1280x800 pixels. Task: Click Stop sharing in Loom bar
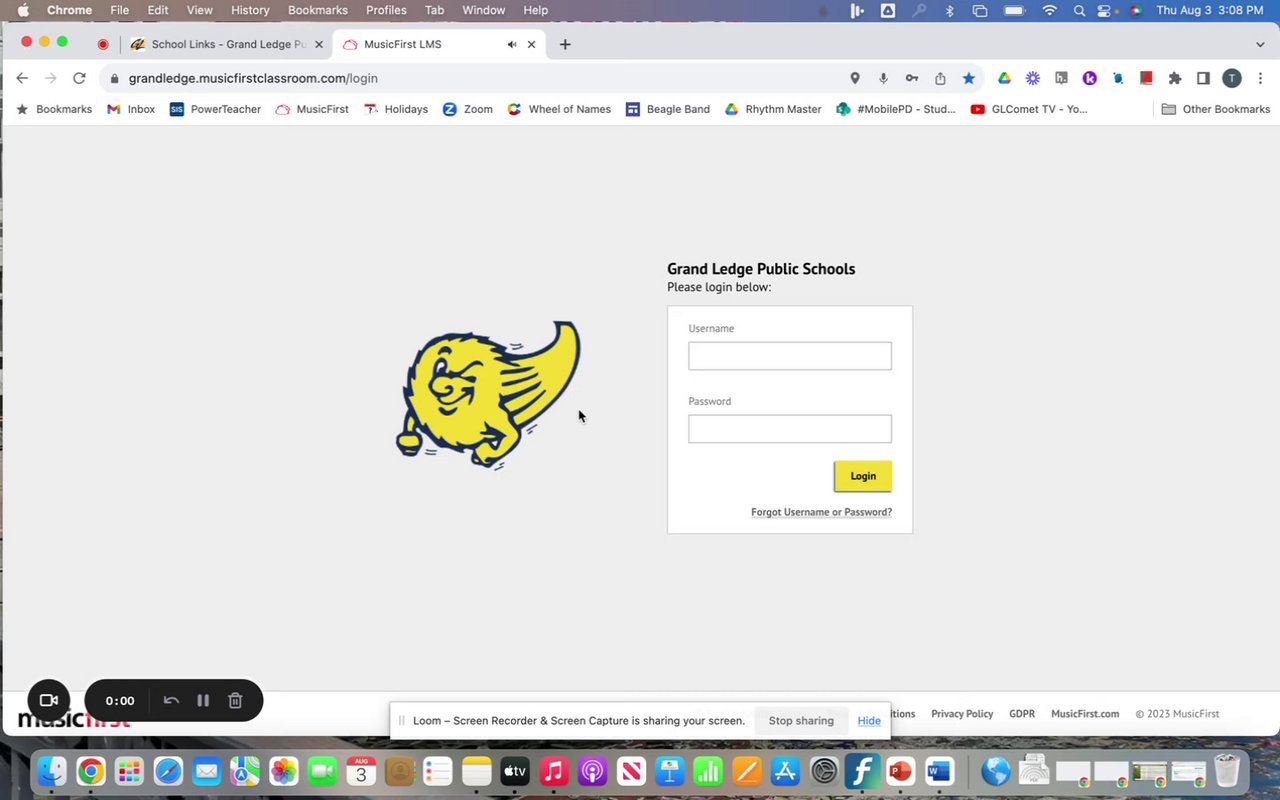coord(801,720)
